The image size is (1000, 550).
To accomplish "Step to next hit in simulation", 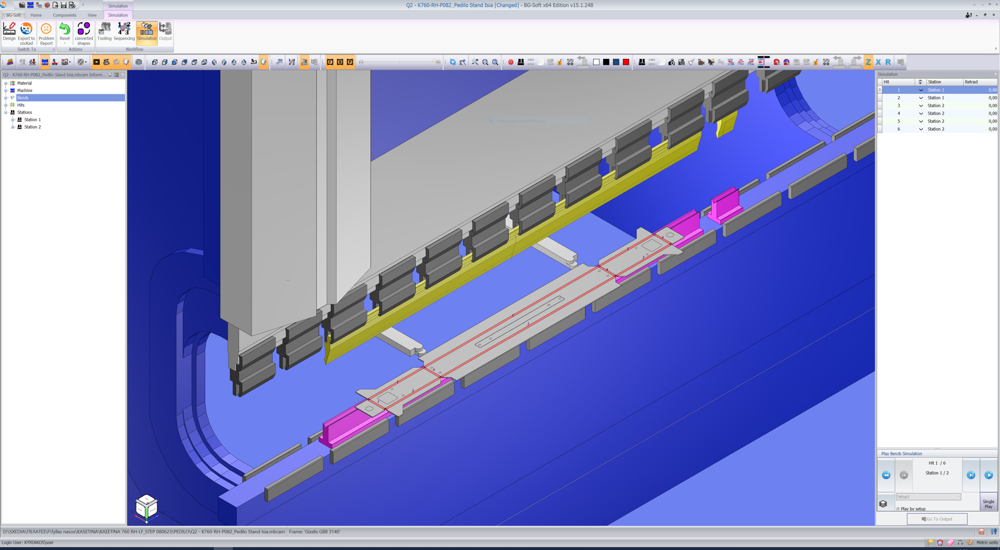I will pos(971,475).
